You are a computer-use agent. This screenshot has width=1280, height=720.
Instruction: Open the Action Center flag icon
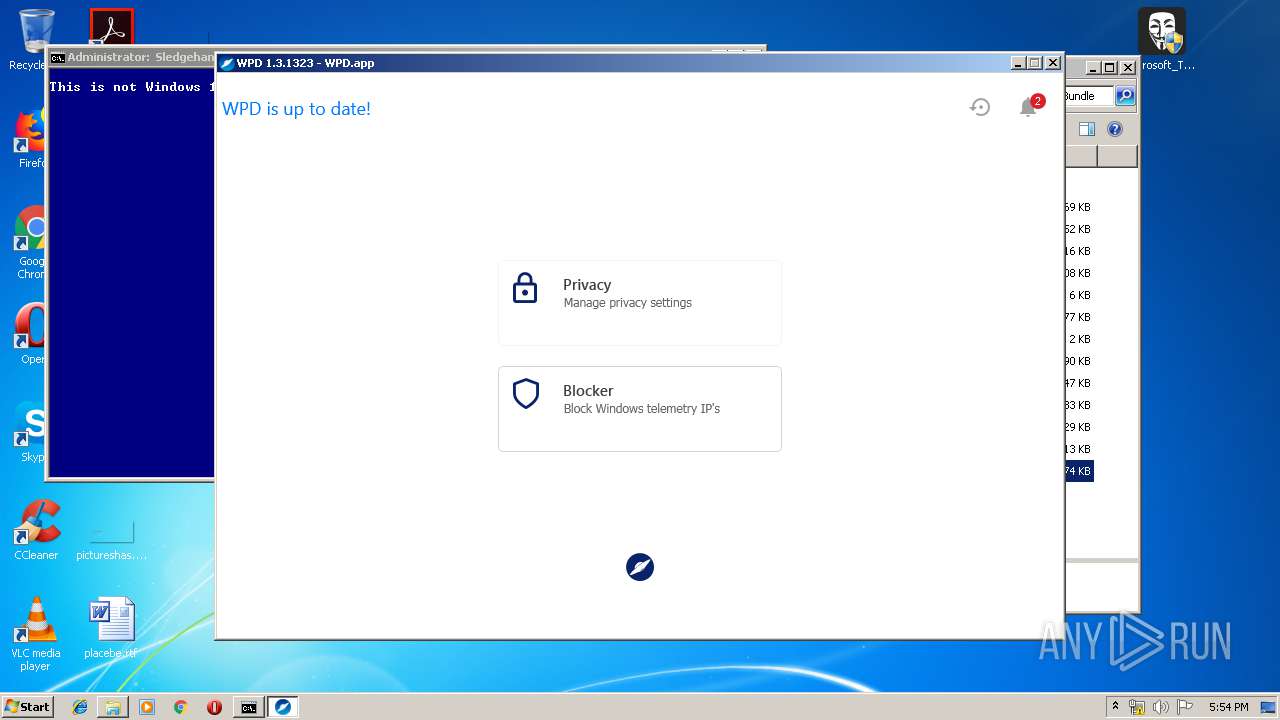point(1185,707)
